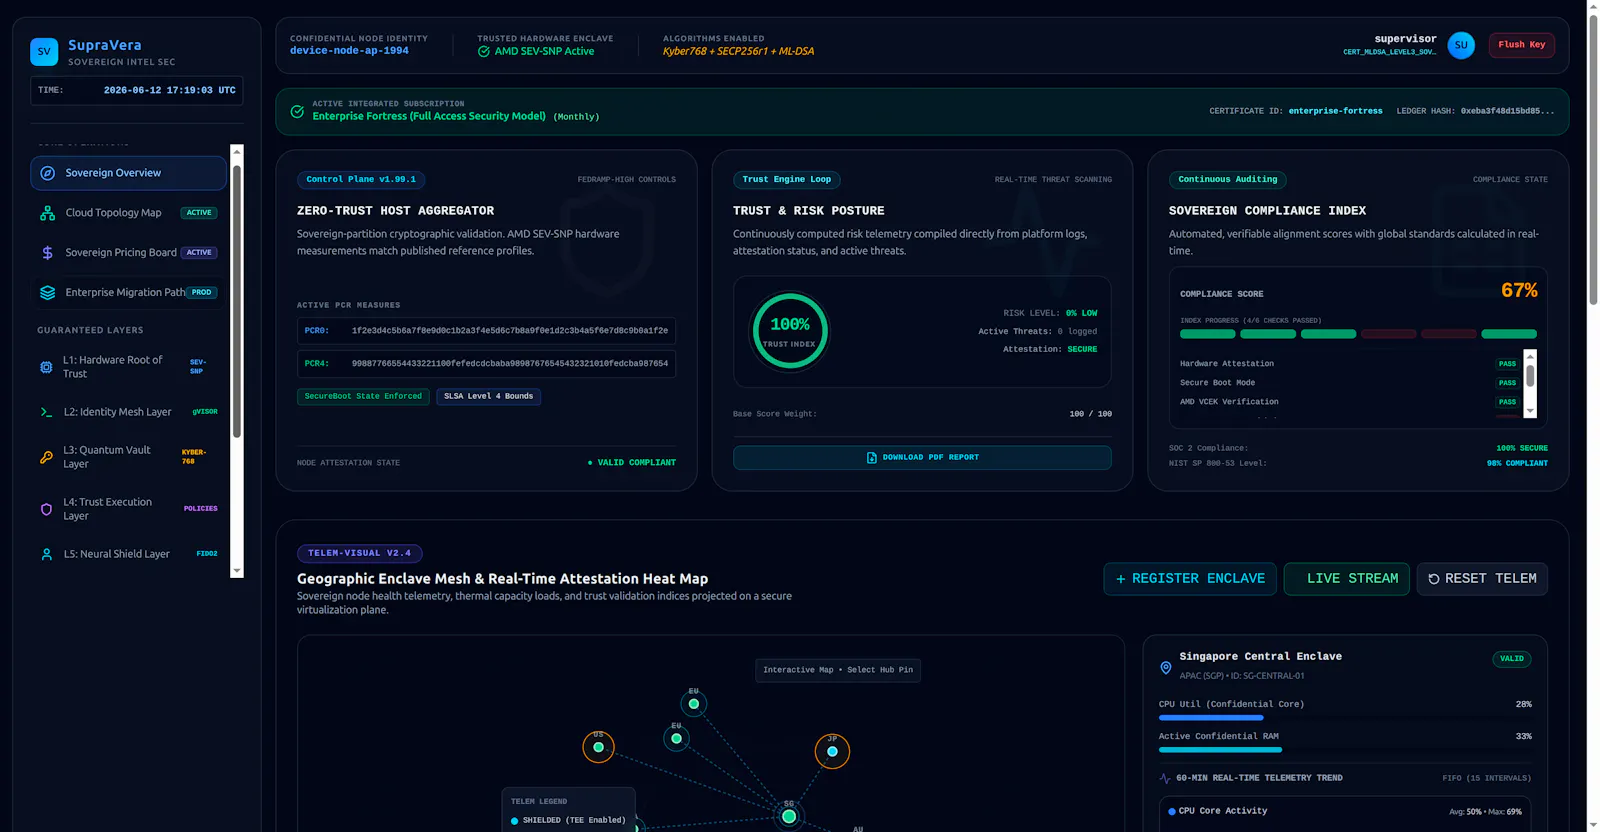Click the Active Confidential RAM bar
This screenshot has width=1600, height=832.
[1345, 750]
